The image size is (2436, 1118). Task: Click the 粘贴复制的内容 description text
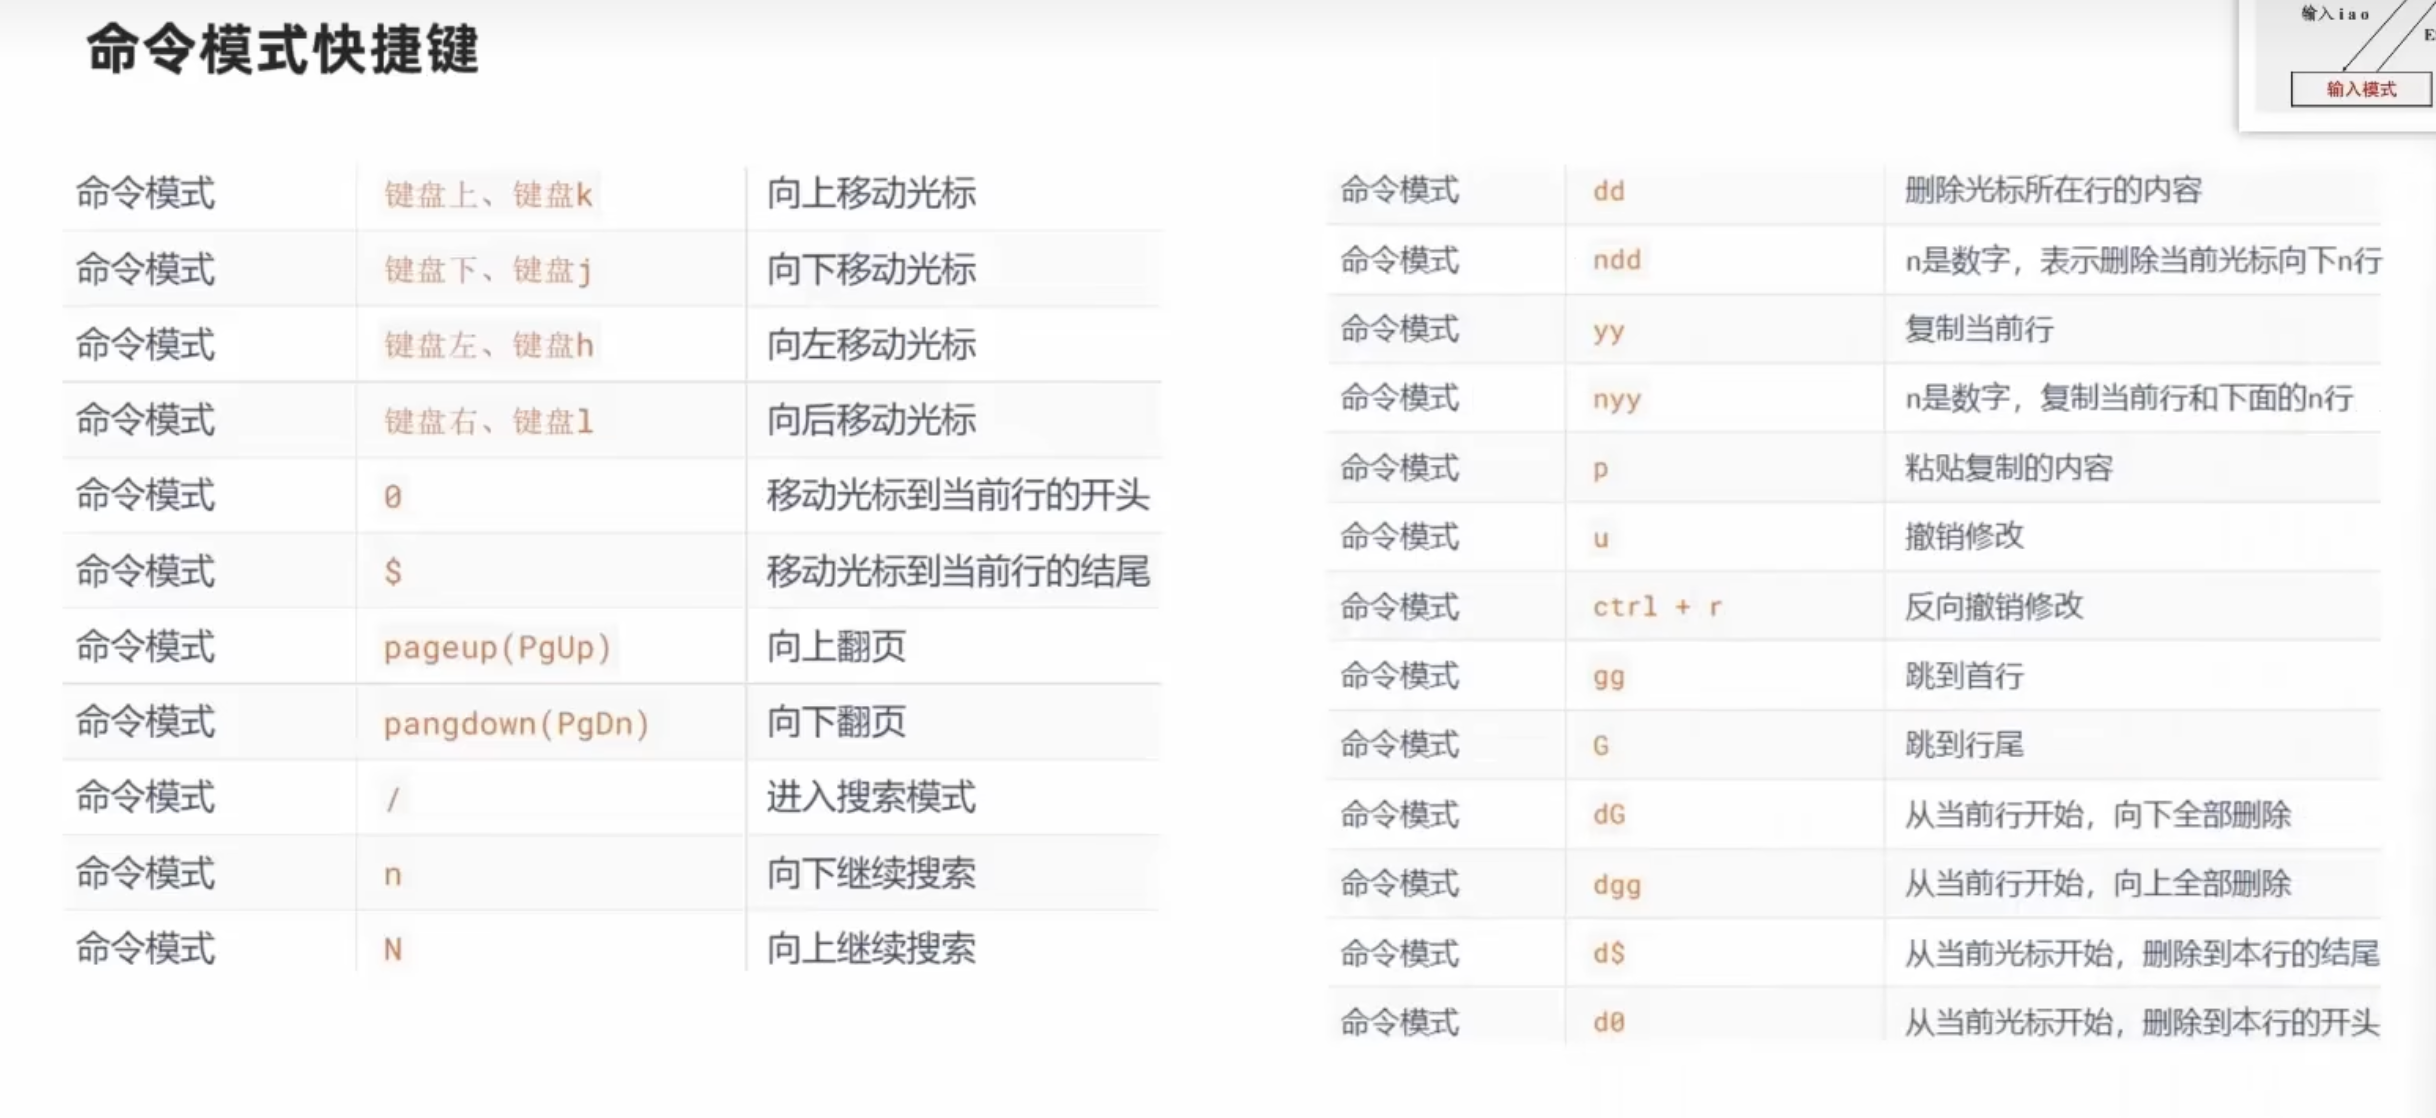pyautogui.click(x=2008, y=468)
